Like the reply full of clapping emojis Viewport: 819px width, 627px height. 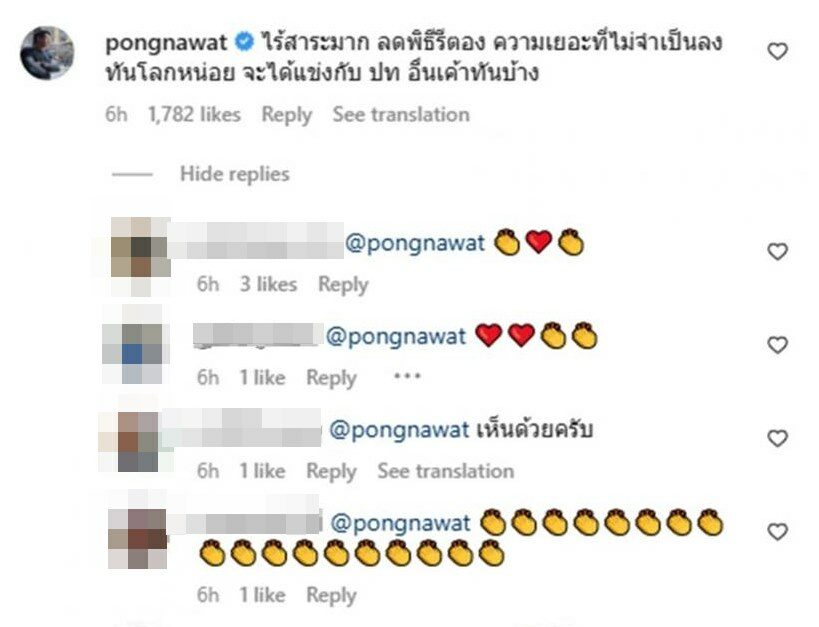click(777, 531)
